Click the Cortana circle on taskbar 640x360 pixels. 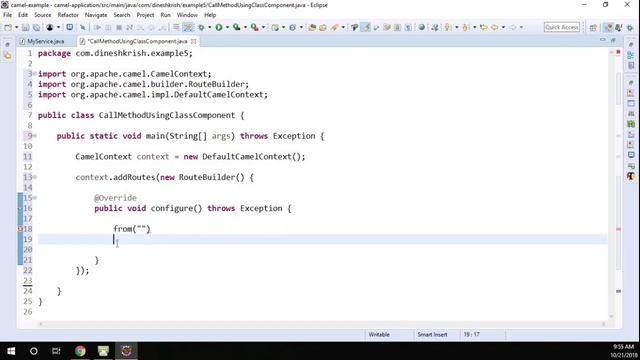click(x=33, y=351)
